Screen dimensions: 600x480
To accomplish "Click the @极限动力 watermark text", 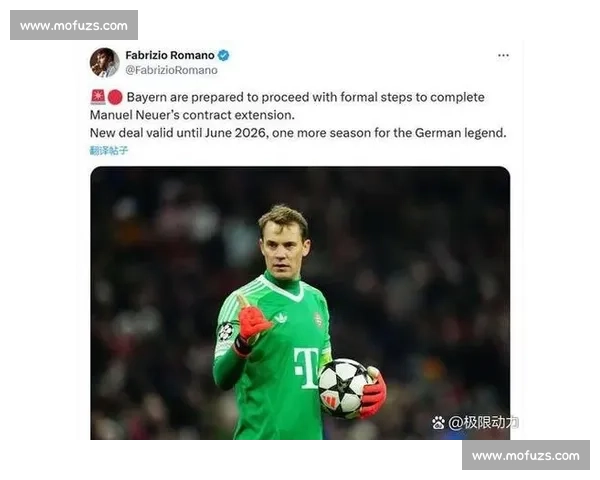I will click(483, 423).
